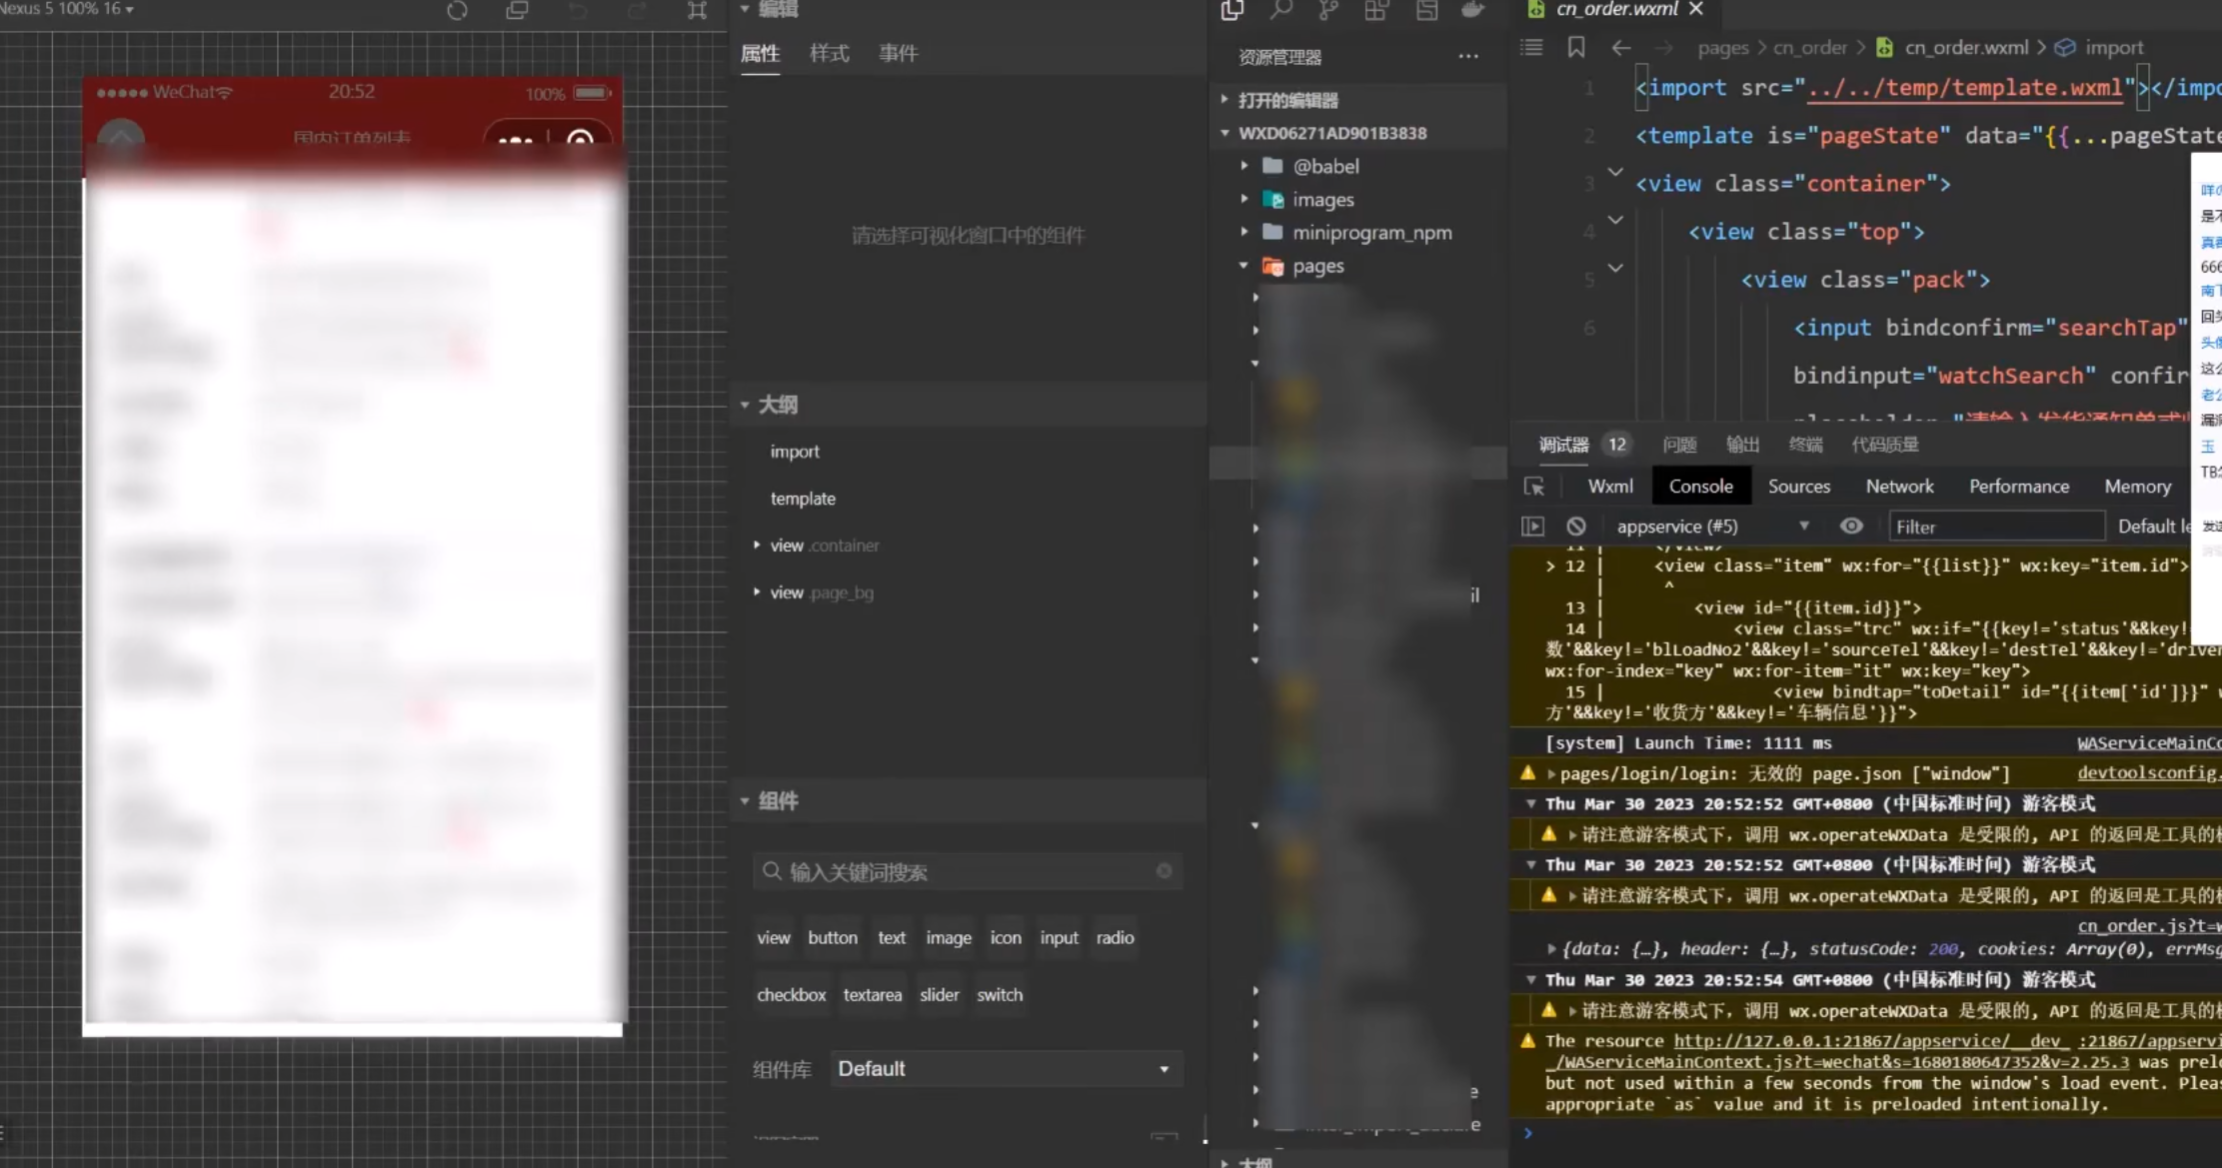Click the Docker whale icon
This screenshot has height=1168, width=2222.
pos(1472,10)
